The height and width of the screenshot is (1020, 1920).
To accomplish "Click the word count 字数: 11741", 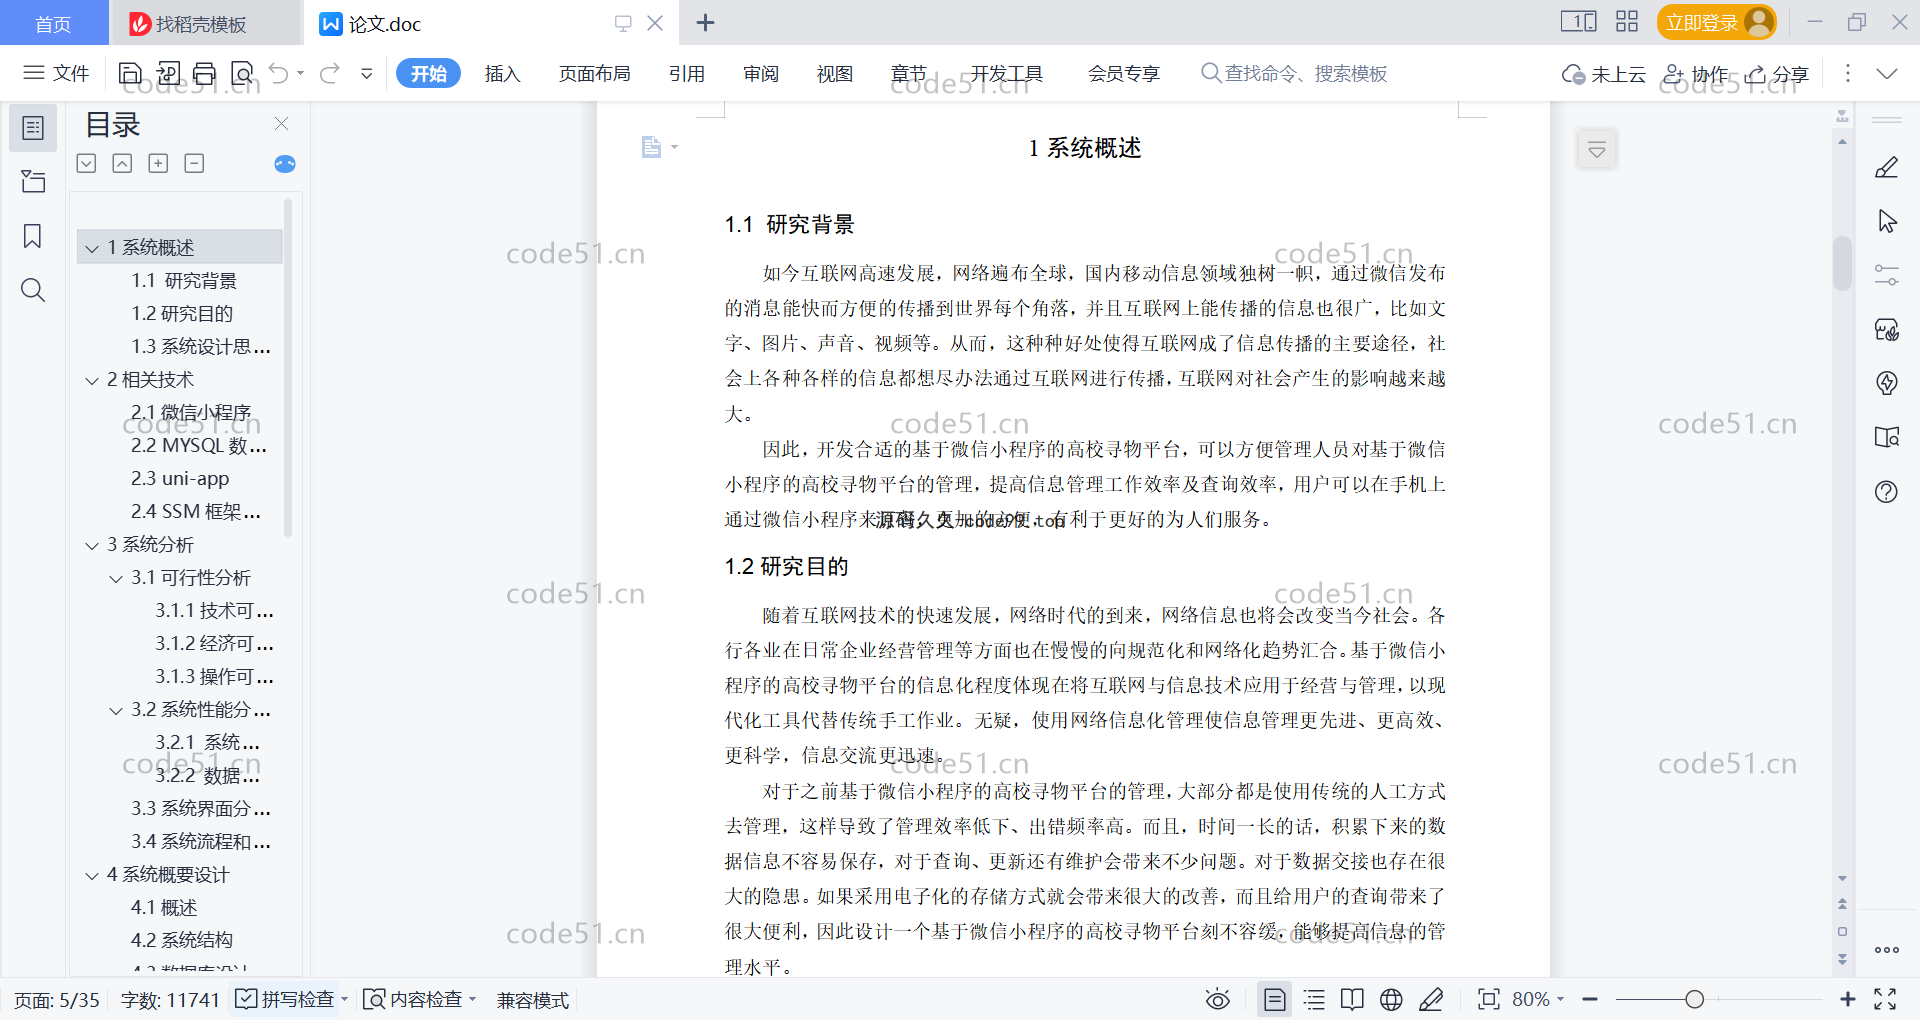I will point(170,1000).
